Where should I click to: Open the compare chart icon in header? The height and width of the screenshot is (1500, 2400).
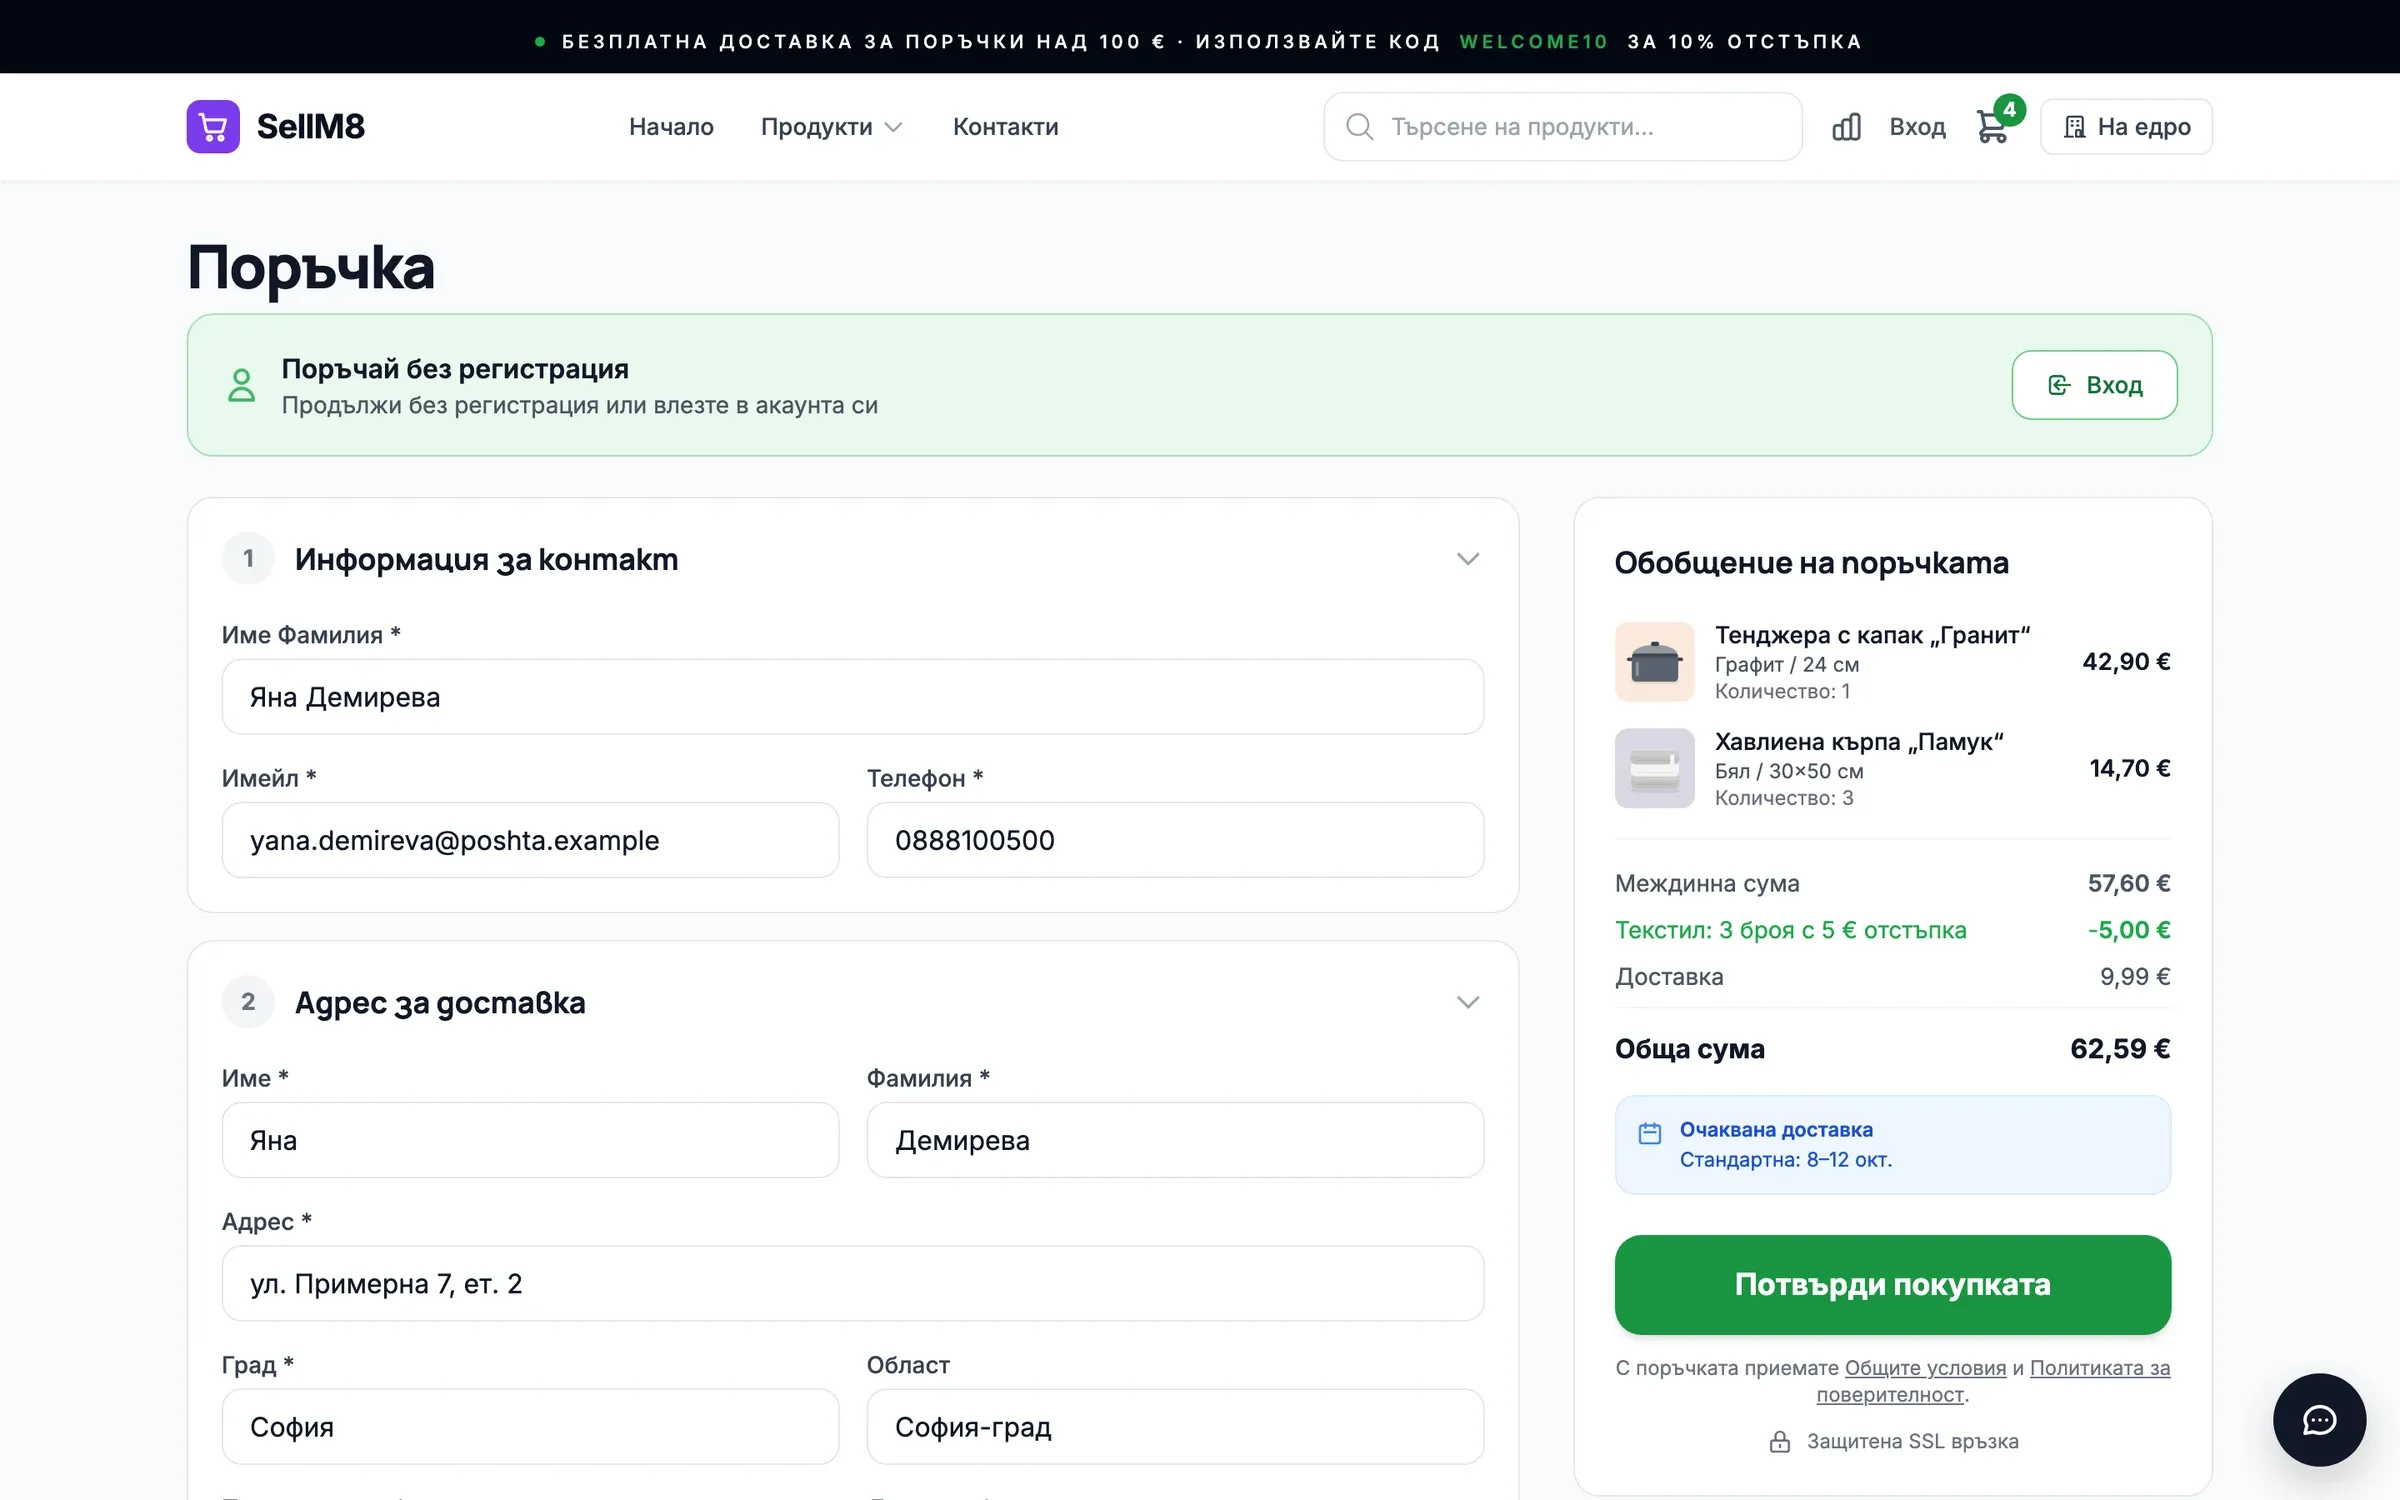pos(1846,127)
